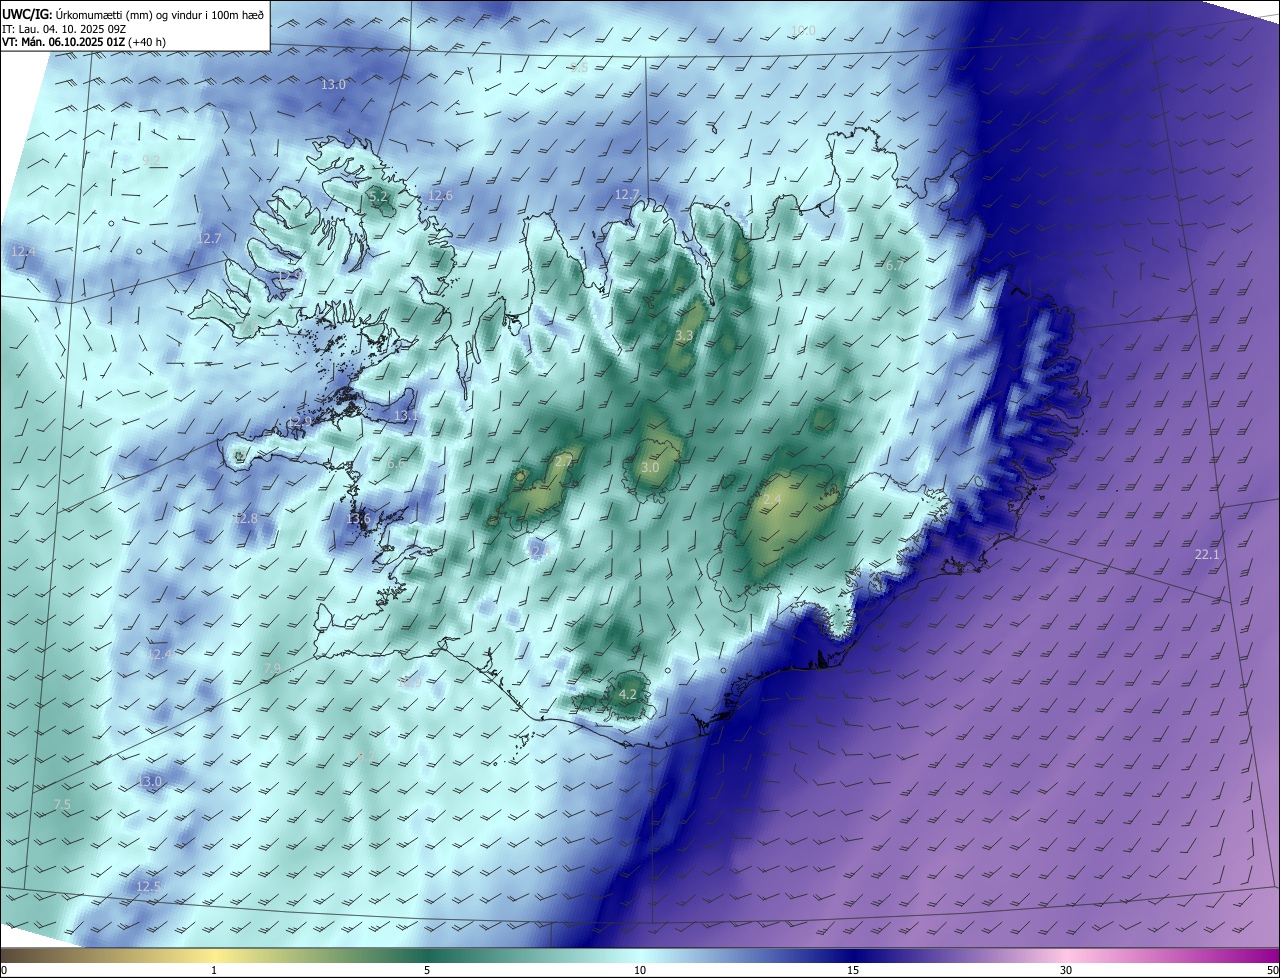
Task: Click the 6.7 value label
Action: 893,265
